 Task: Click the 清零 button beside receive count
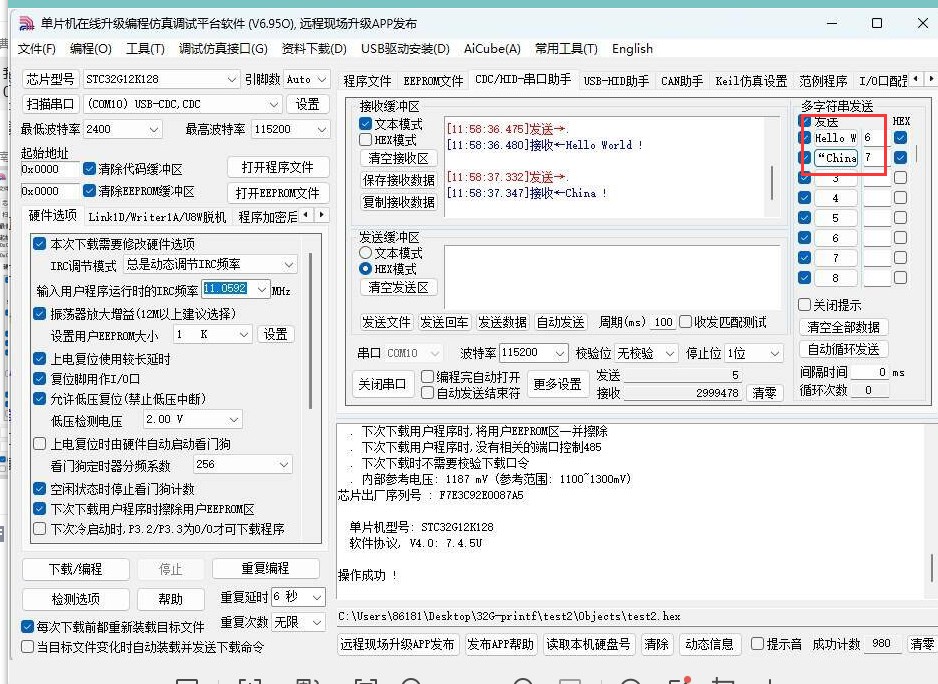click(x=764, y=393)
